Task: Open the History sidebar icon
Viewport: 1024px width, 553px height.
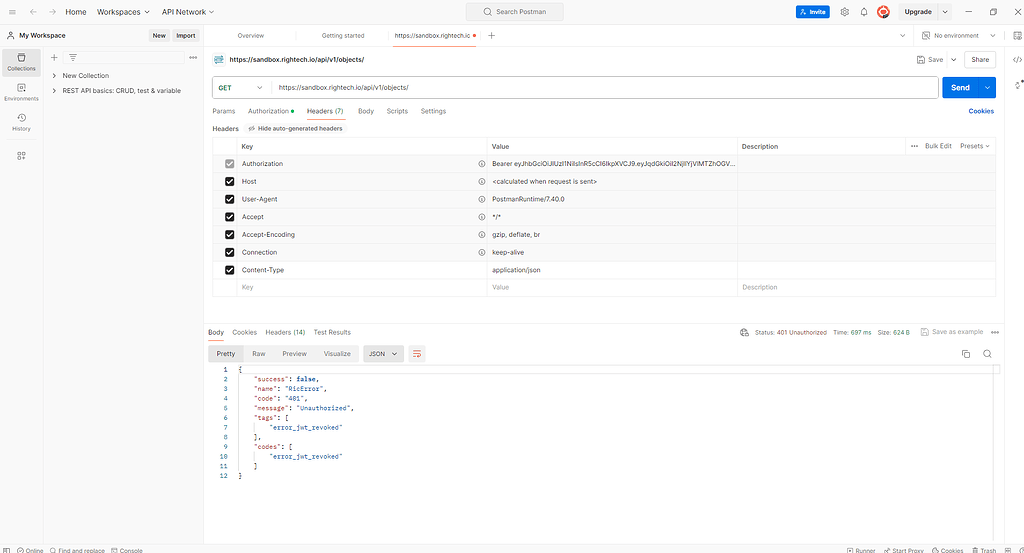Action: click(21, 122)
